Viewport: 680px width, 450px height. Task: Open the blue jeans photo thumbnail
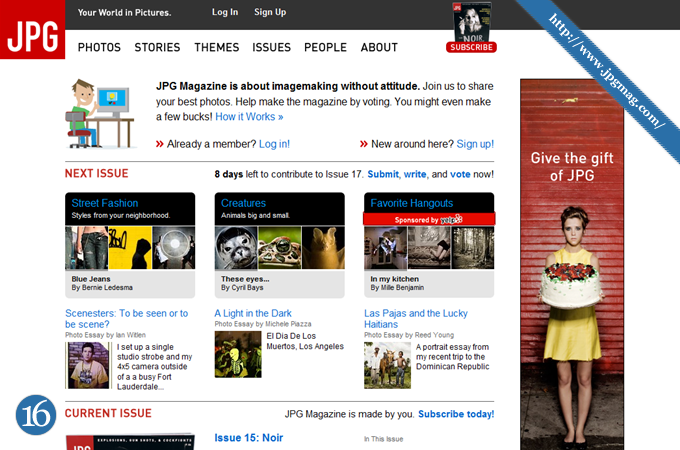point(87,248)
